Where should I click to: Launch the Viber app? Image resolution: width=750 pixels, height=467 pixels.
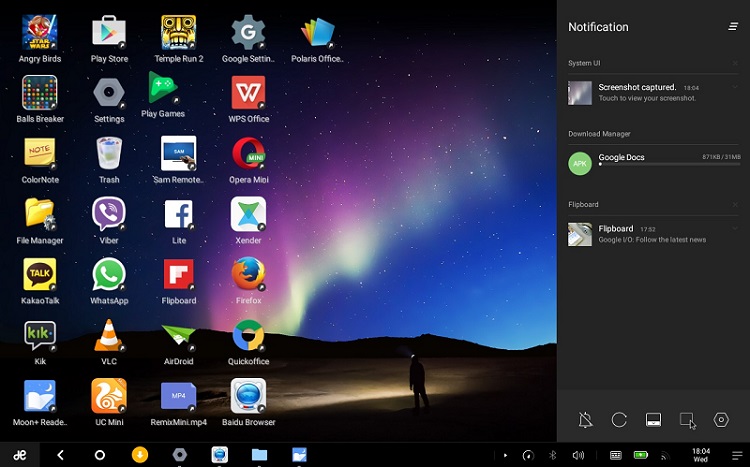tap(109, 214)
